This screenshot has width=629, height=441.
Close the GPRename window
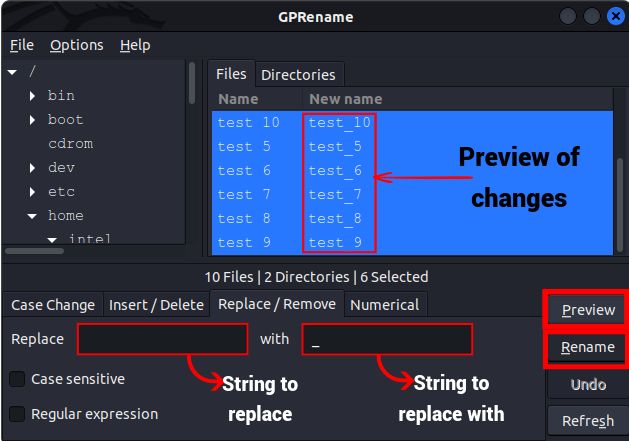pyautogui.click(x=613, y=17)
